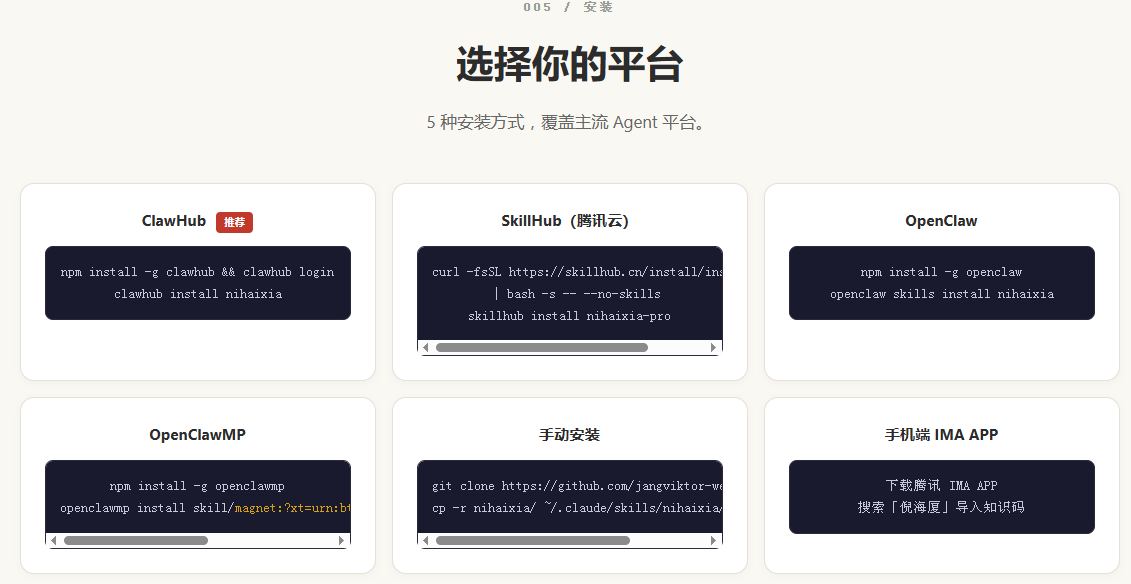Click right scroll arrow in OpenClawMP code block
This screenshot has height=584, width=1131.
[341, 540]
